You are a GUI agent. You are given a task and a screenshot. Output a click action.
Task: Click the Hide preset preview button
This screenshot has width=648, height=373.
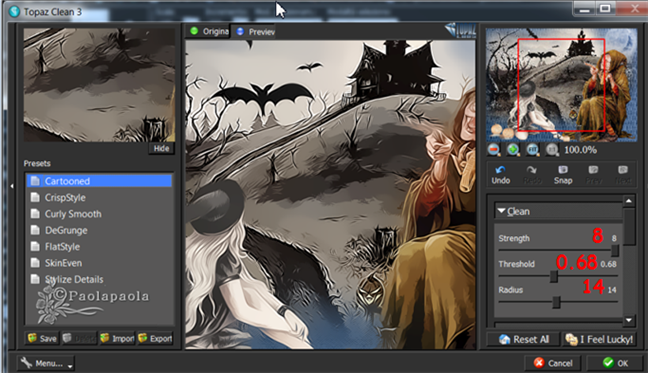click(161, 148)
